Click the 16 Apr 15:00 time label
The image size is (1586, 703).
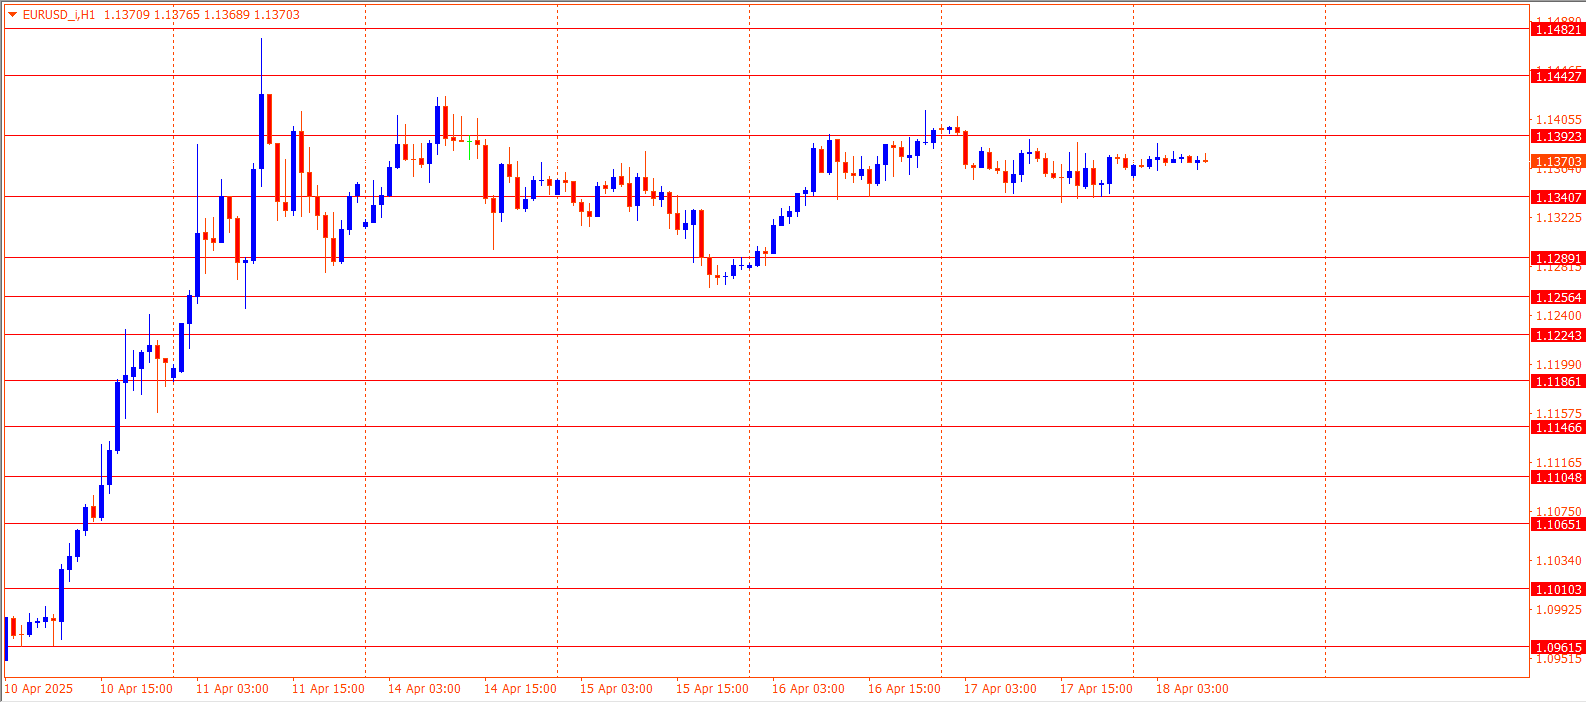(904, 689)
